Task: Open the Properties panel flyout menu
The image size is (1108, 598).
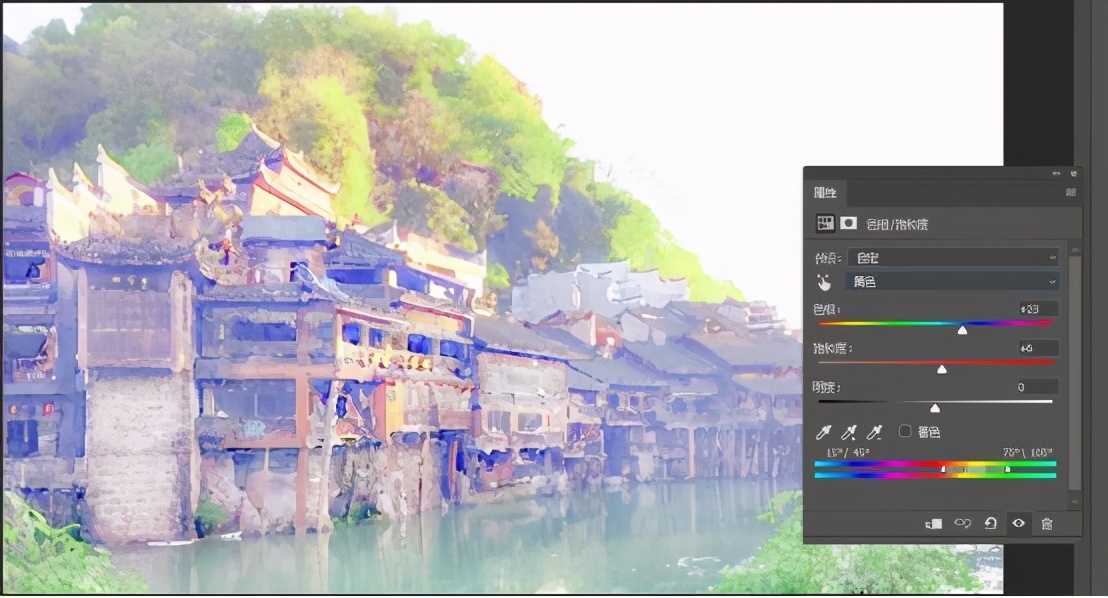Action: 1071,192
